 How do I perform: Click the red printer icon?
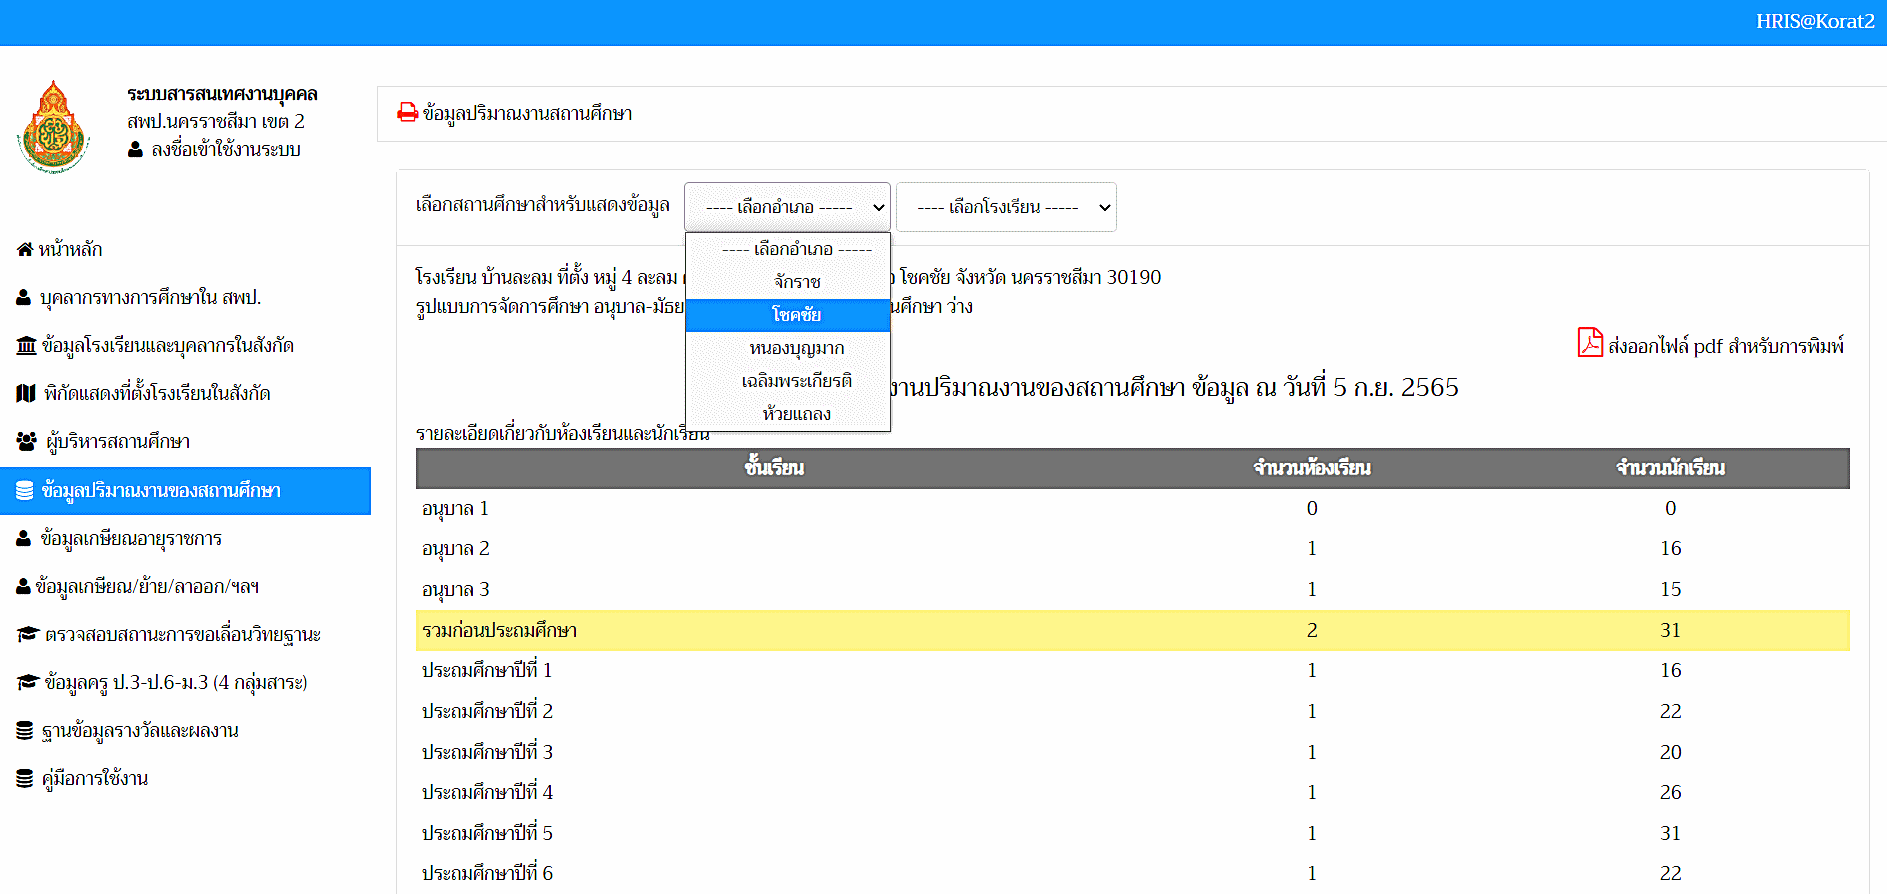[407, 113]
